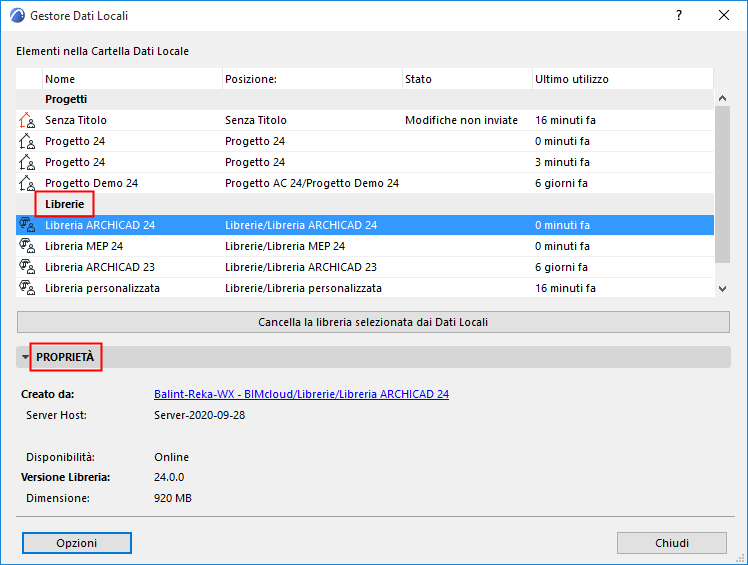Select the Progetto Demo 24 row

365,183
